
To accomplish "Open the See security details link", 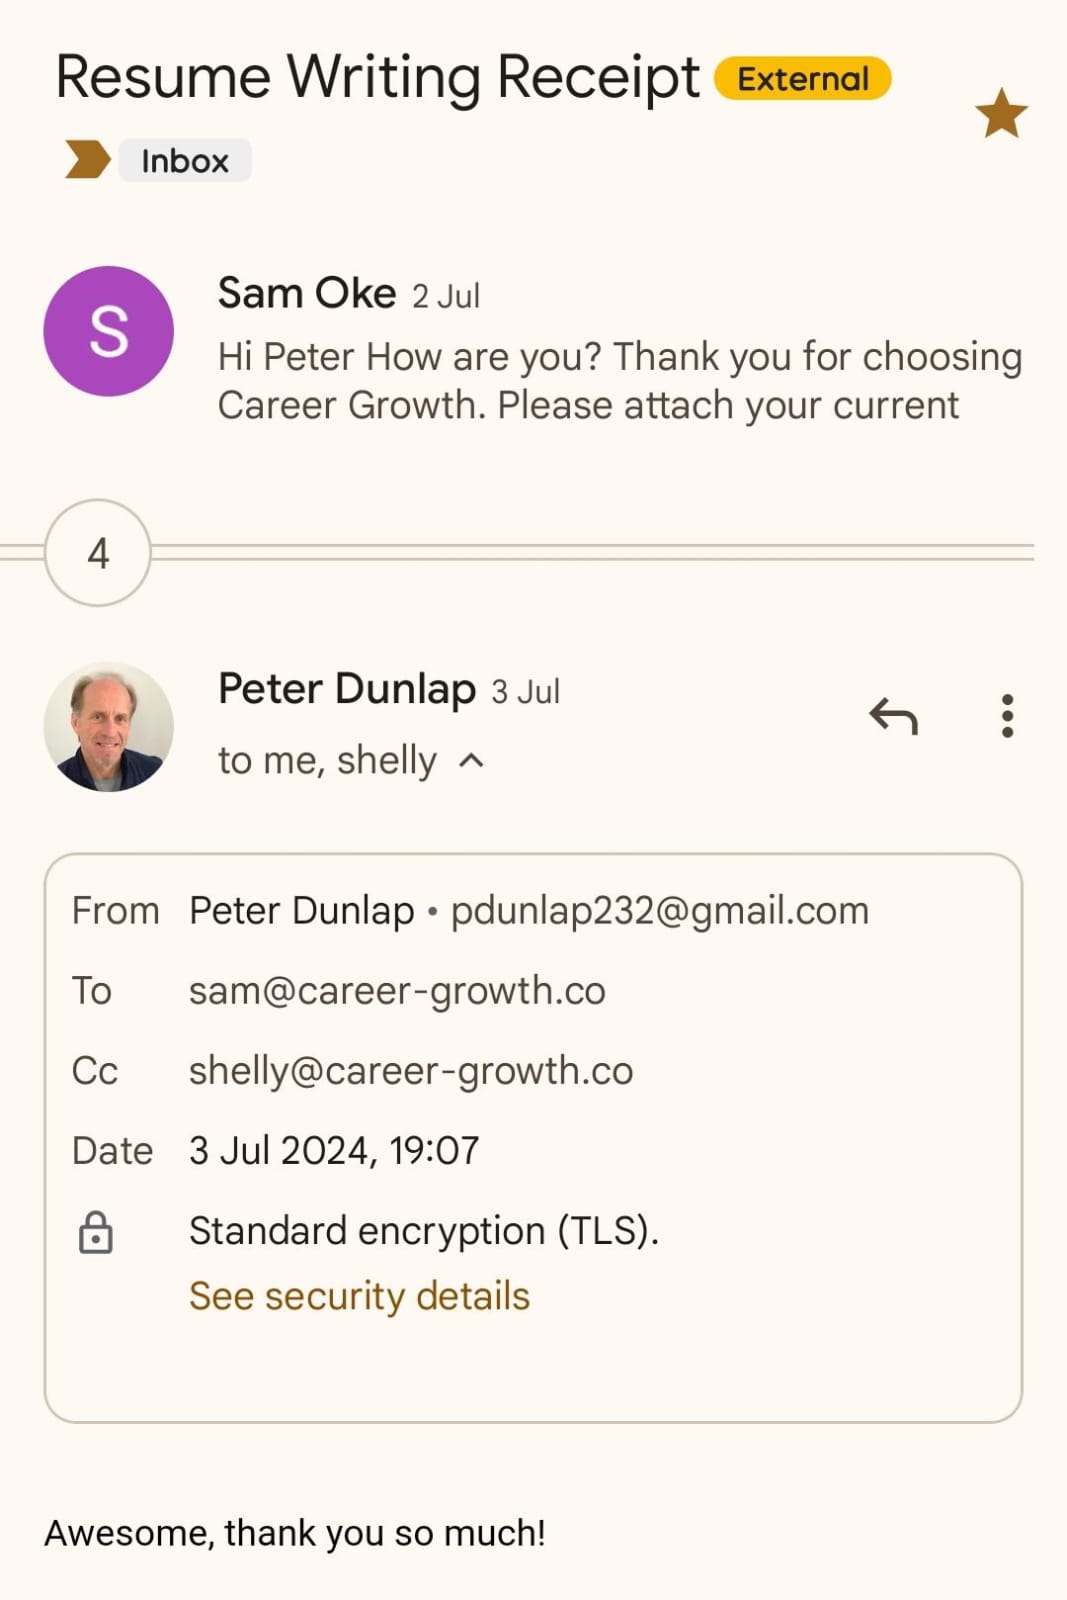I will pos(359,1296).
